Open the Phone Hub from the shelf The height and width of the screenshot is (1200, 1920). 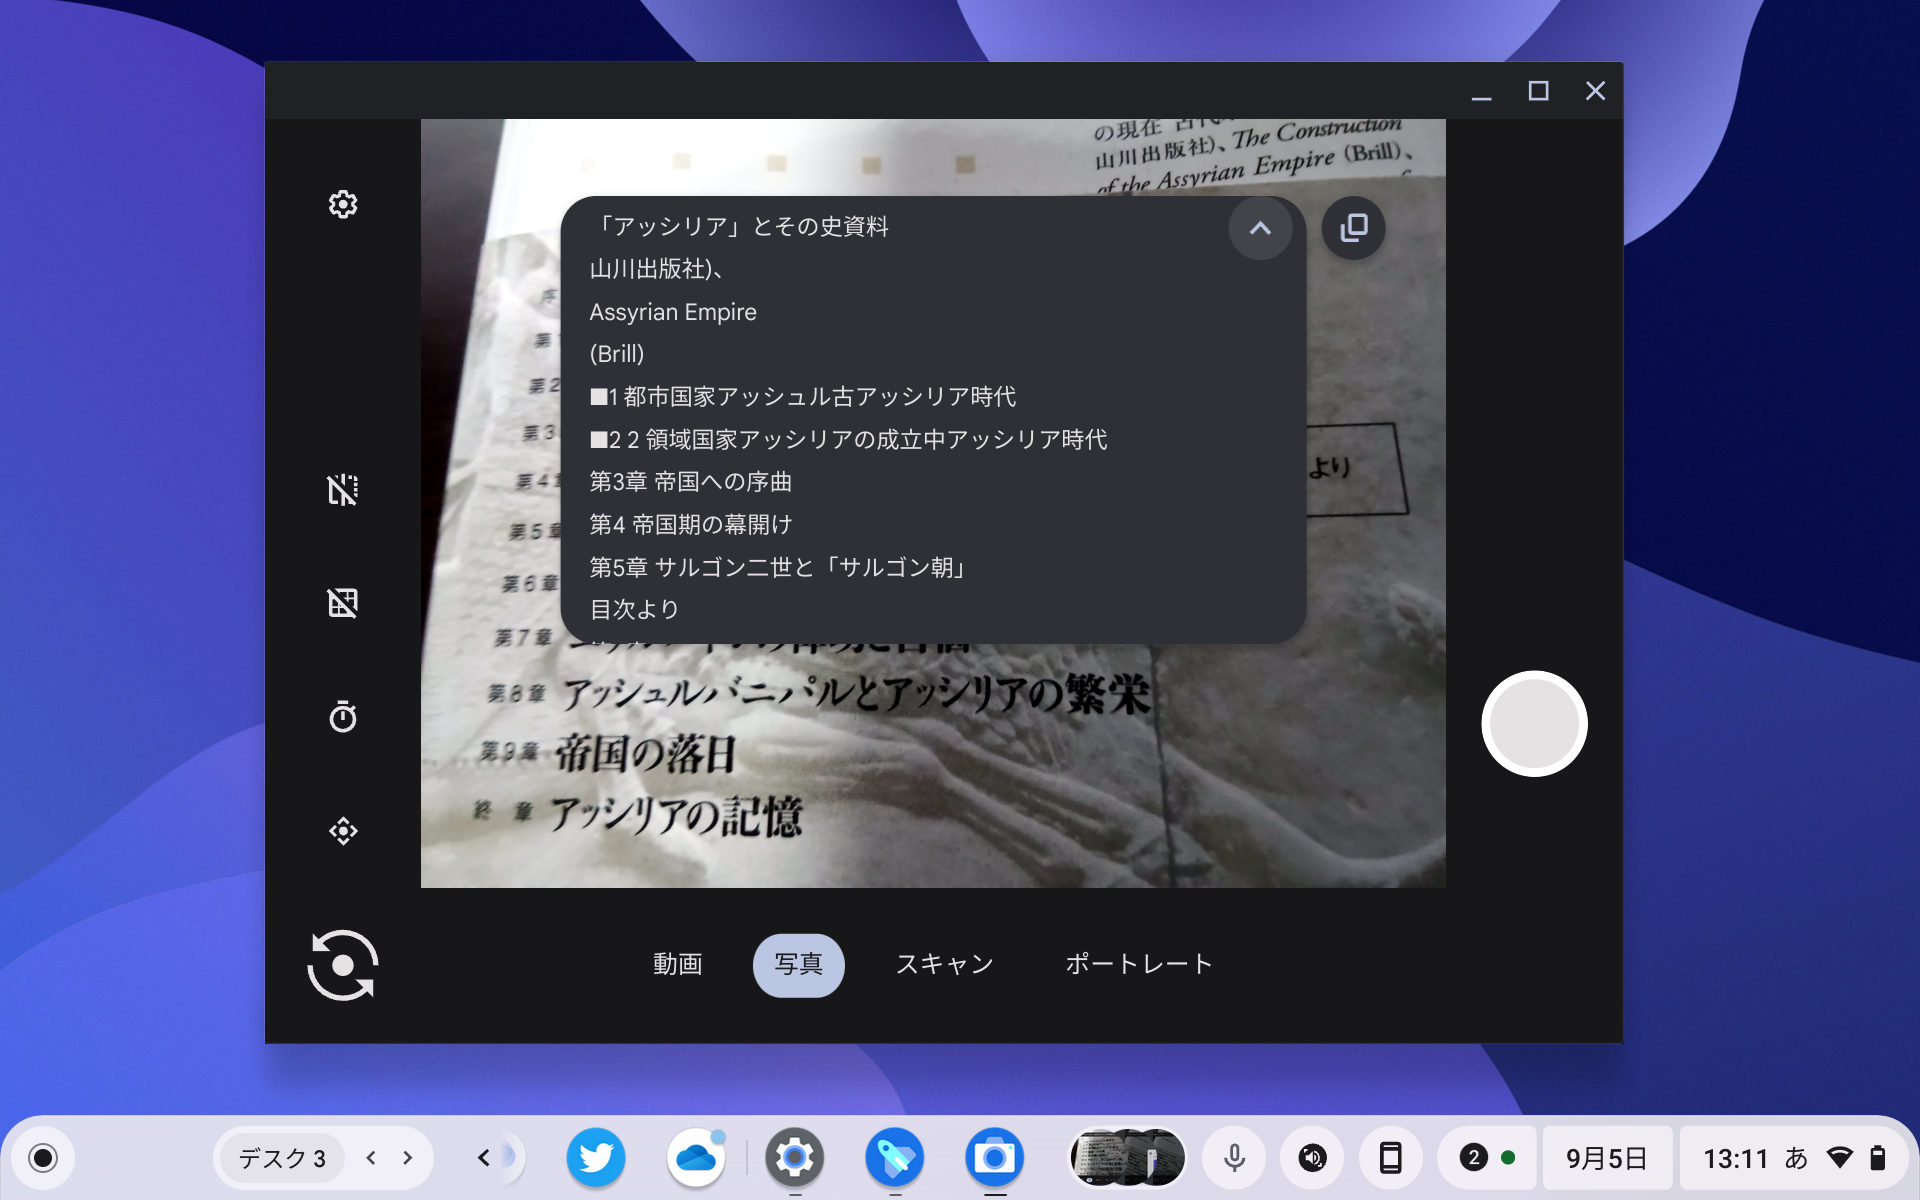[1393, 1157]
